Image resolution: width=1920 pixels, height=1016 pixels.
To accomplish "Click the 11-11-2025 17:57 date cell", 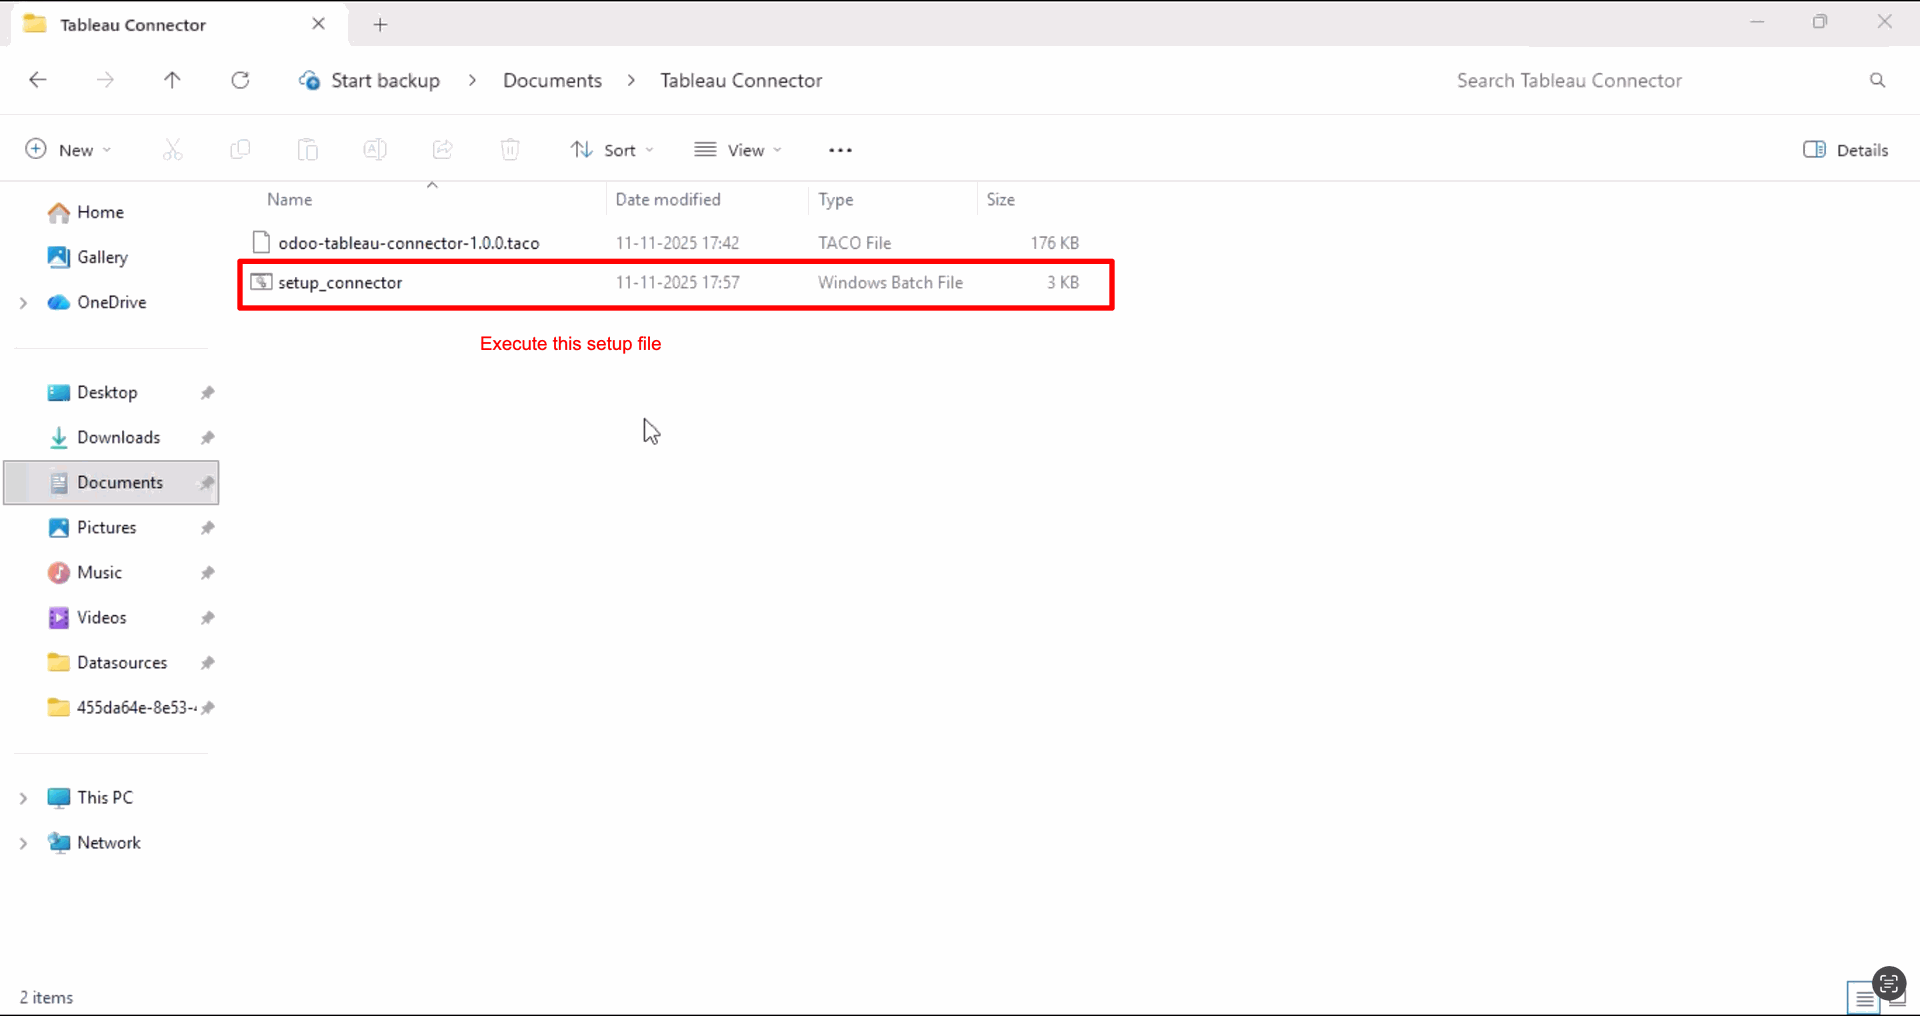I will (x=677, y=283).
